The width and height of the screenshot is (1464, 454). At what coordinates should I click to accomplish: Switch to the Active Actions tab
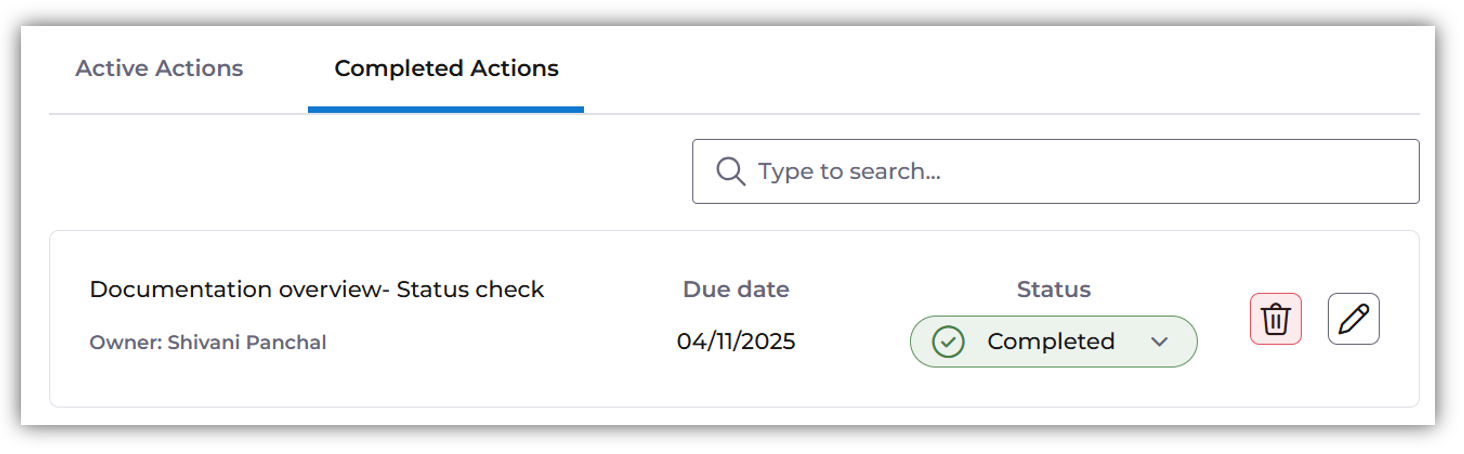(x=159, y=69)
